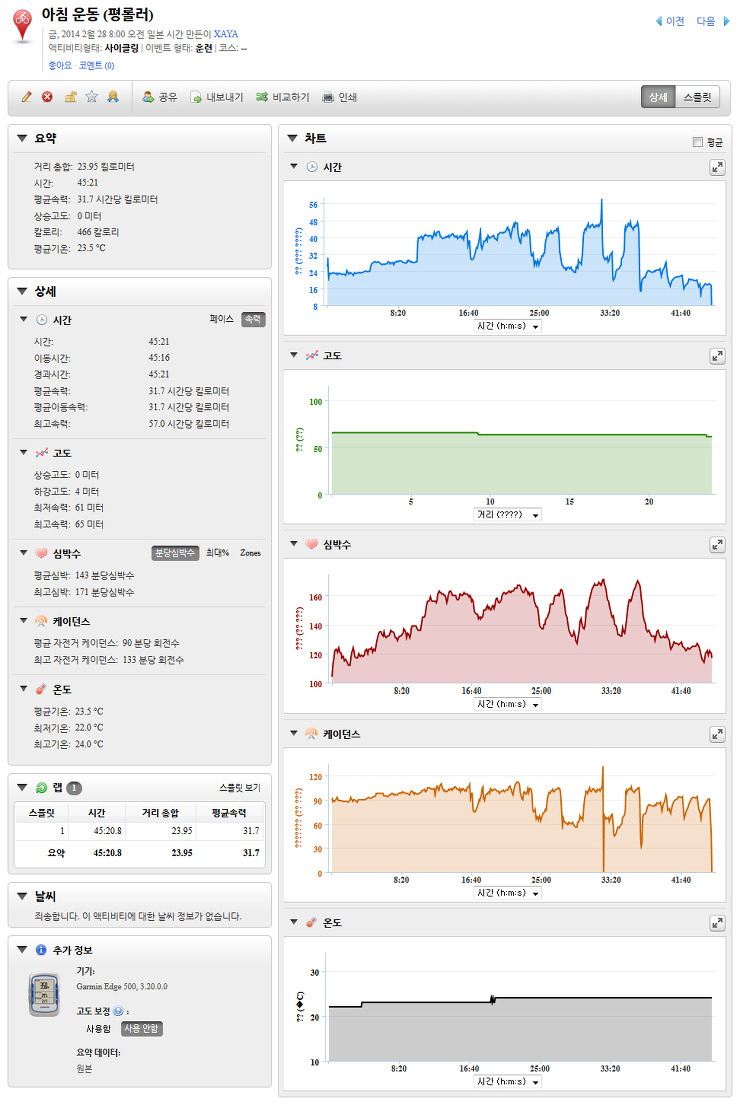The height and width of the screenshot is (1105, 740).
Task: Click the cadence icon in 케이던스 chart header
Action: point(312,734)
